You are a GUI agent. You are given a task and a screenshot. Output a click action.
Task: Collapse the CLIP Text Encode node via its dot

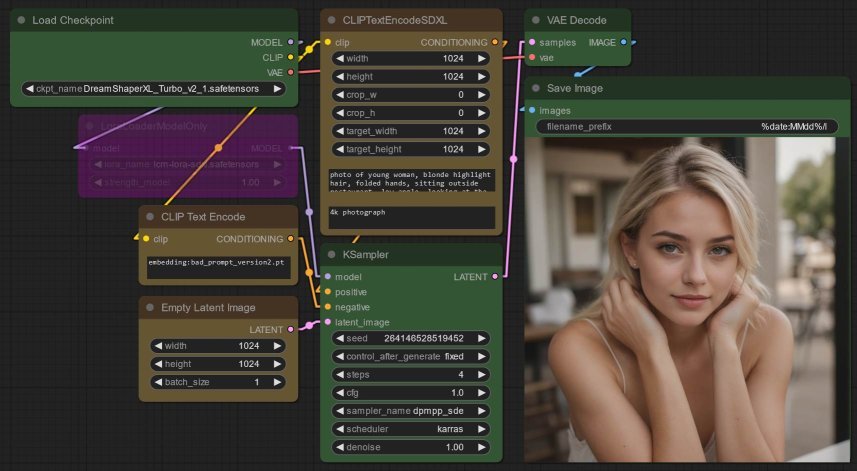click(150, 217)
